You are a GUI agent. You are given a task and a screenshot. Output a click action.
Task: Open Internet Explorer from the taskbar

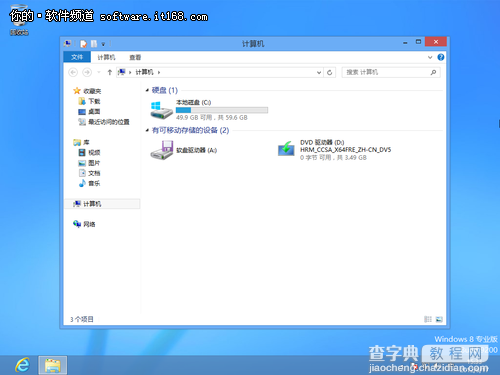pos(23,365)
